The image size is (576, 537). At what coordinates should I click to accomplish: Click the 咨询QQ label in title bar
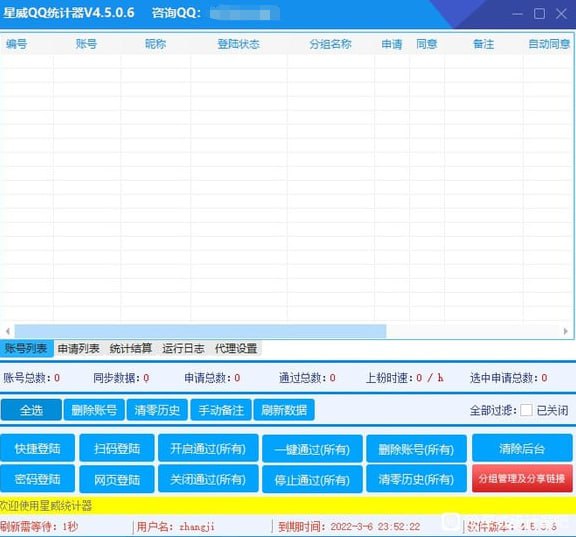176,13
